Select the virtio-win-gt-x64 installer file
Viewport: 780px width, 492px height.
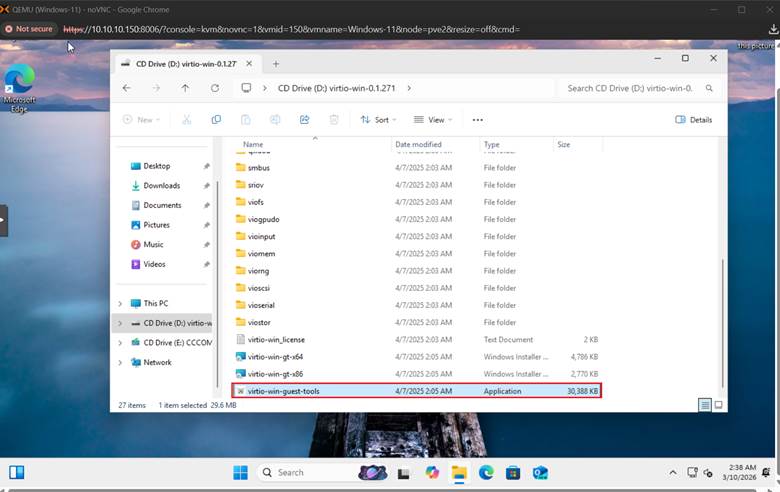point(275,356)
